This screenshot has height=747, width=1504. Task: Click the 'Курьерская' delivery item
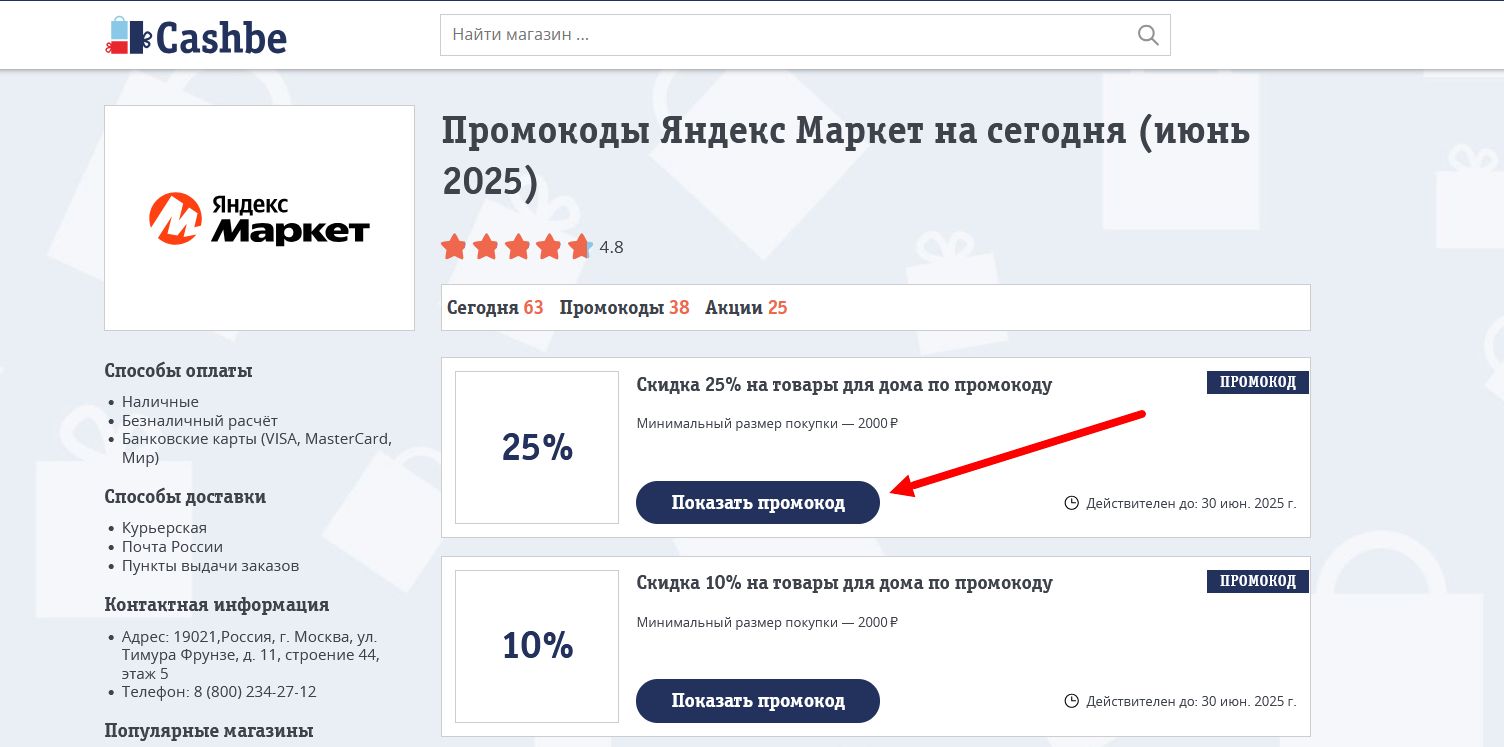tap(164, 528)
